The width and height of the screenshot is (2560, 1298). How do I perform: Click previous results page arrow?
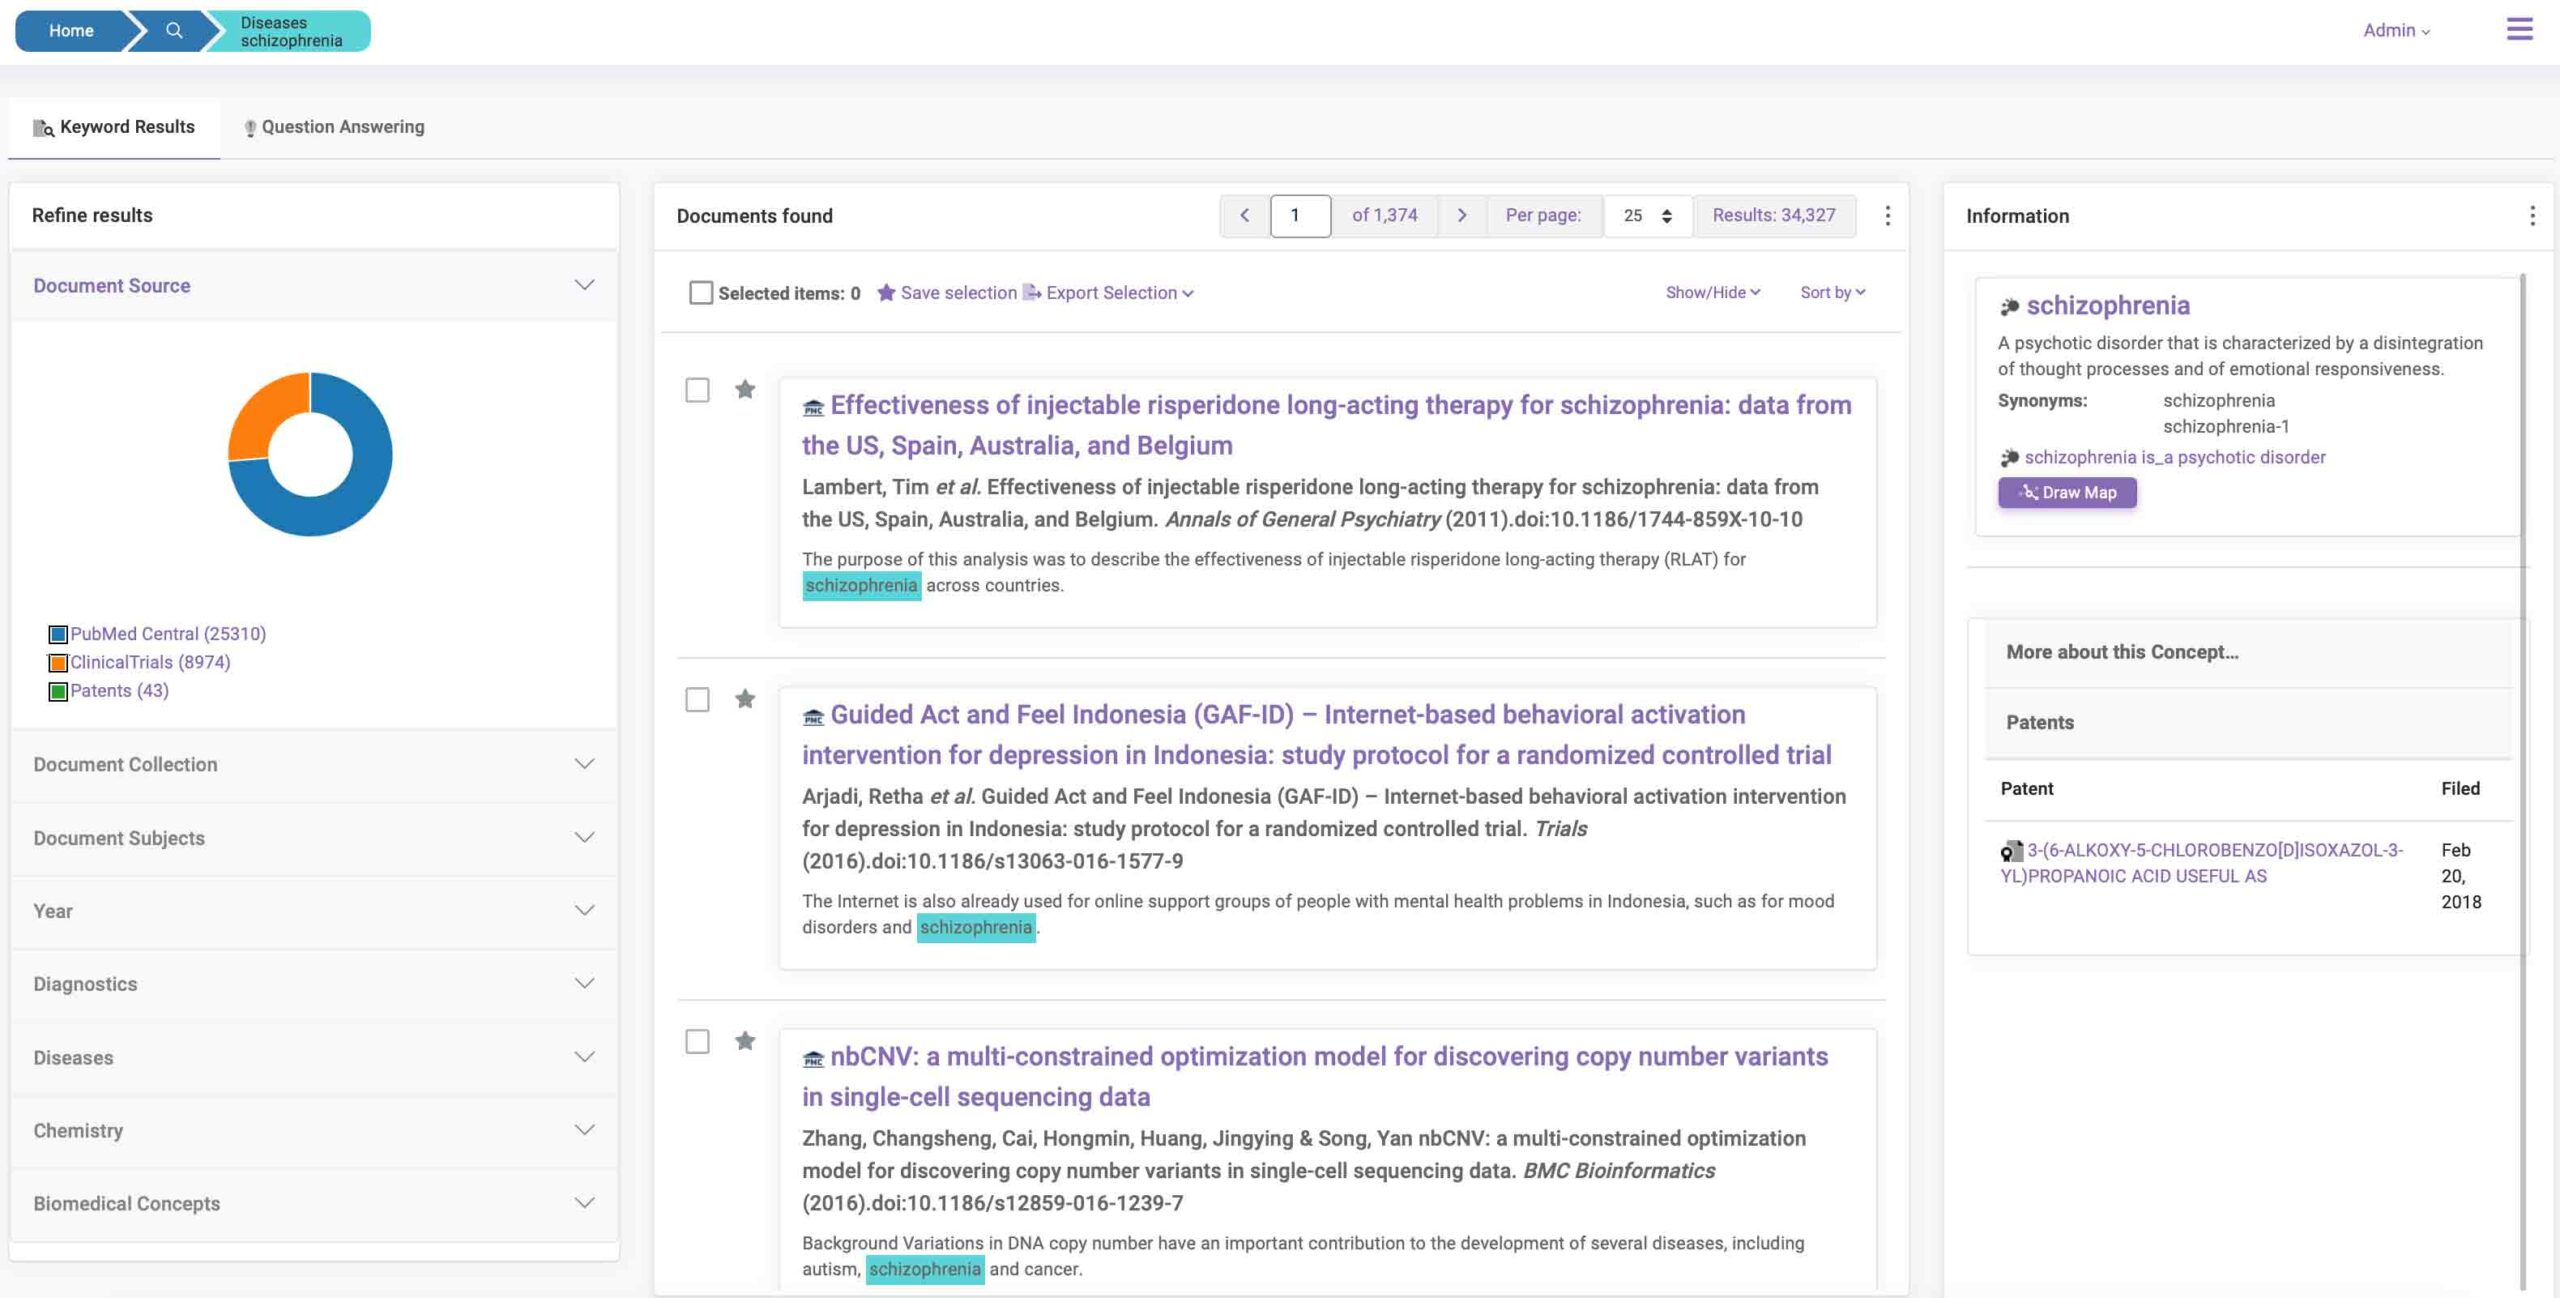tap(1244, 215)
